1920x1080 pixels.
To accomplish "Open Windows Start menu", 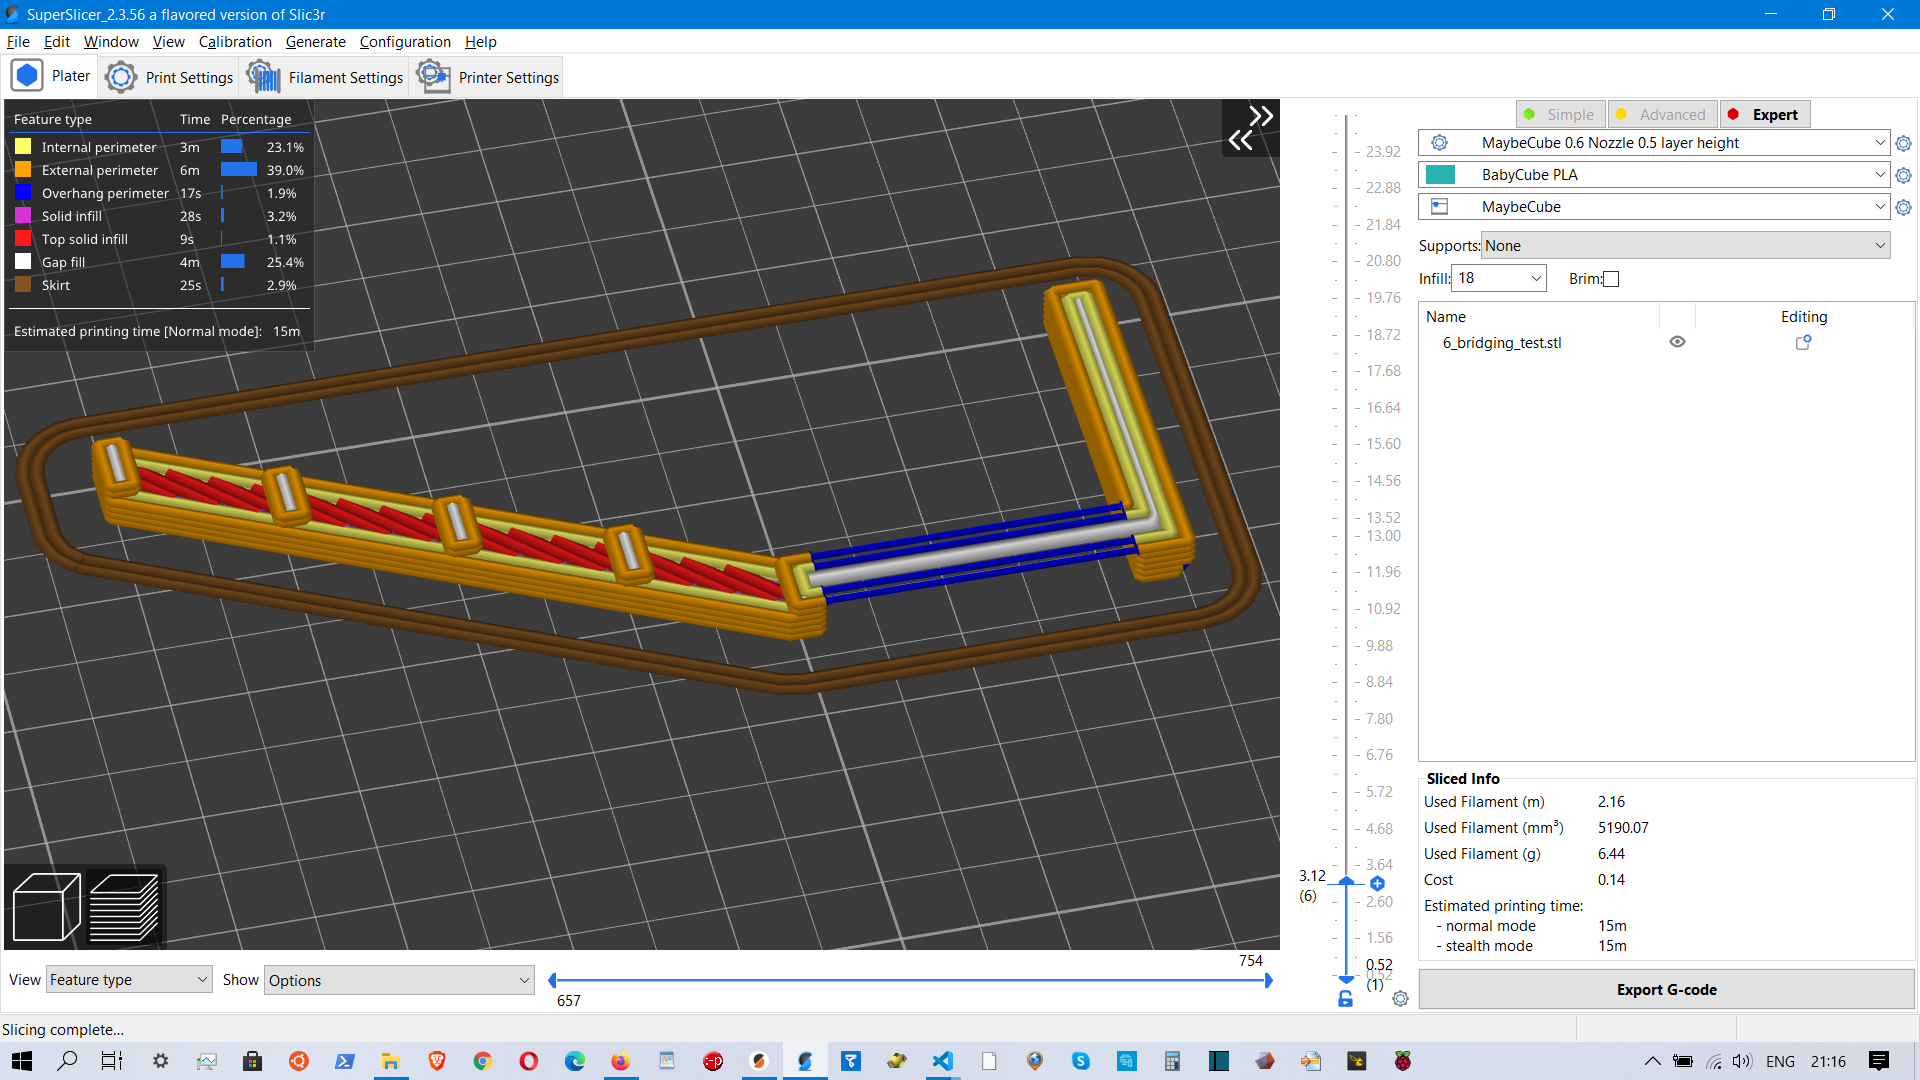I will tap(22, 1061).
